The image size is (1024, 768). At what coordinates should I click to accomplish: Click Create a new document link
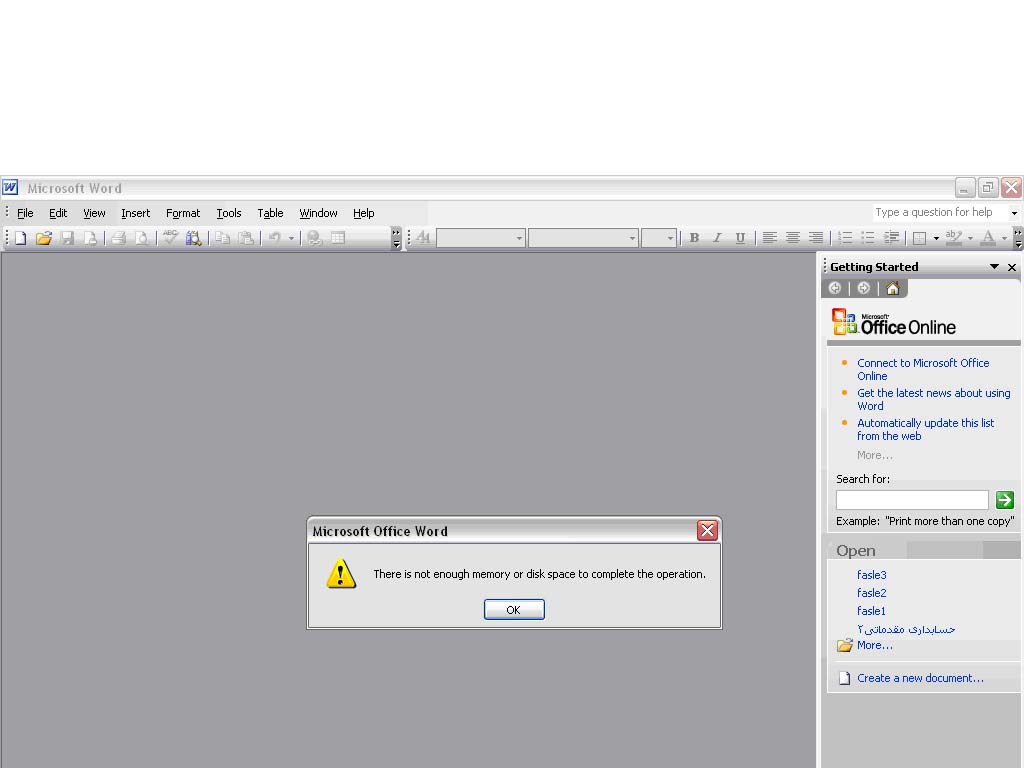click(920, 678)
